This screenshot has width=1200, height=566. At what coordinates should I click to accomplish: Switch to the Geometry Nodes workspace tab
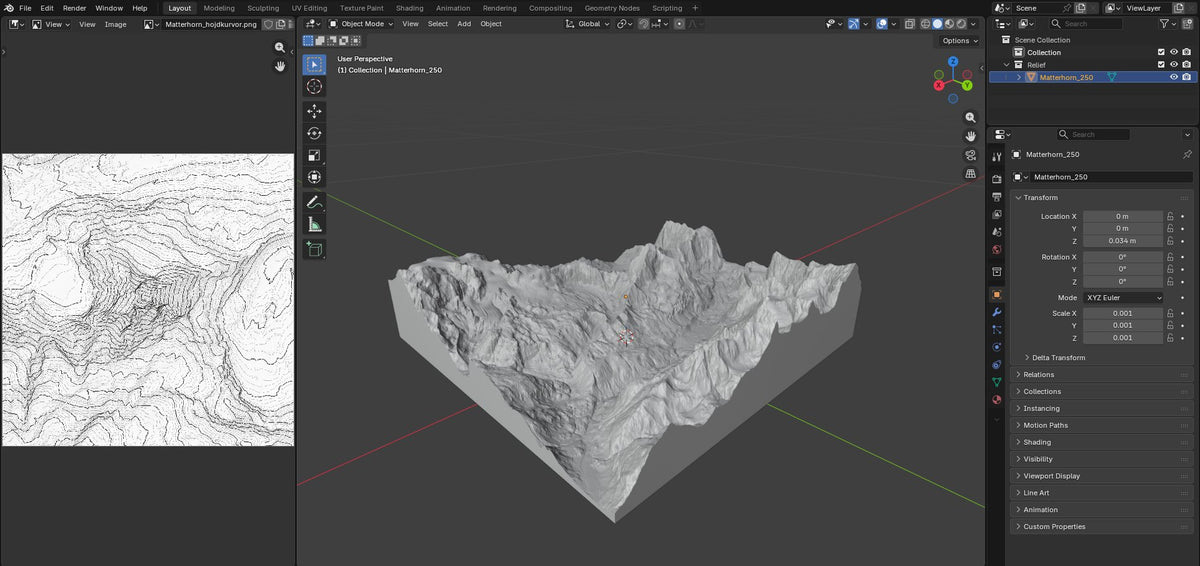[x=612, y=8]
